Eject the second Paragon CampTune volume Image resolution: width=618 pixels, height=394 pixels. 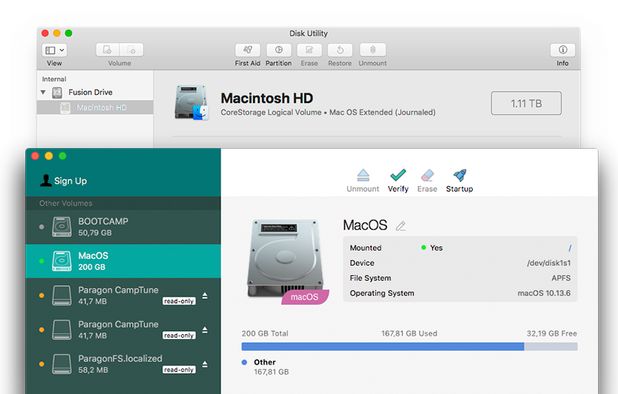pyautogui.click(x=205, y=330)
